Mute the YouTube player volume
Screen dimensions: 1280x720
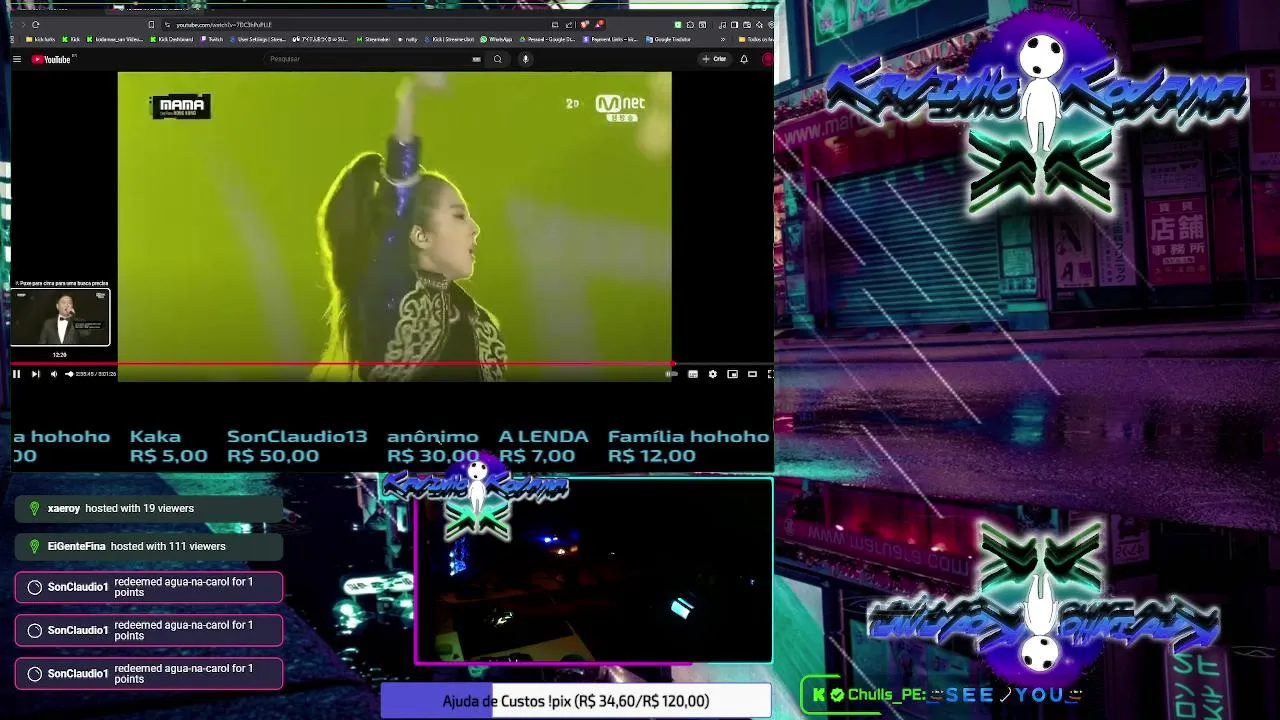click(x=54, y=374)
